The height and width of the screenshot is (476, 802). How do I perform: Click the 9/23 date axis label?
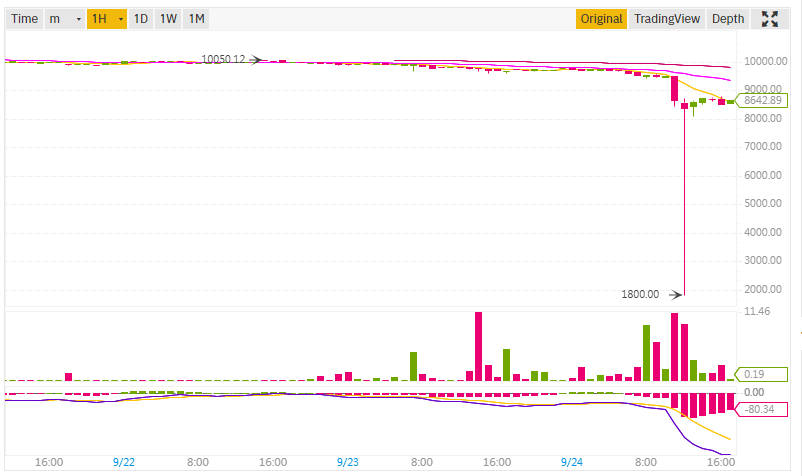(348, 462)
